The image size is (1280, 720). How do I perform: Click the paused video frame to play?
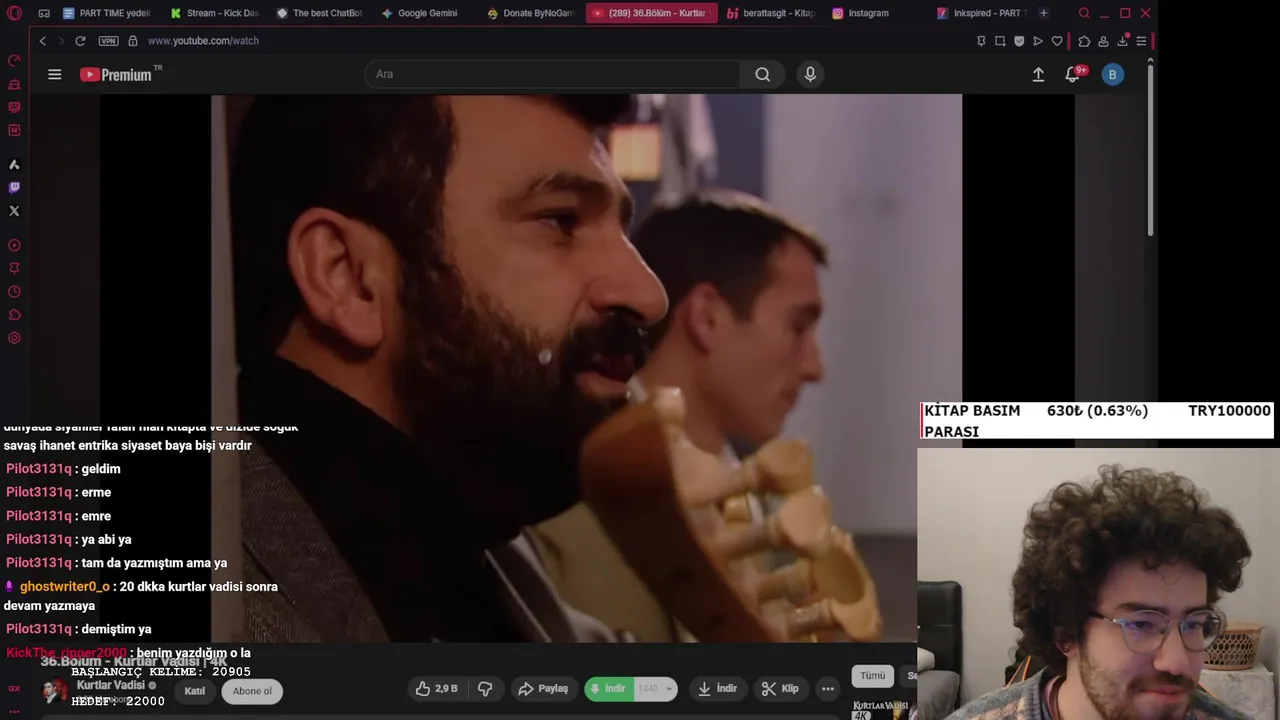(586, 368)
